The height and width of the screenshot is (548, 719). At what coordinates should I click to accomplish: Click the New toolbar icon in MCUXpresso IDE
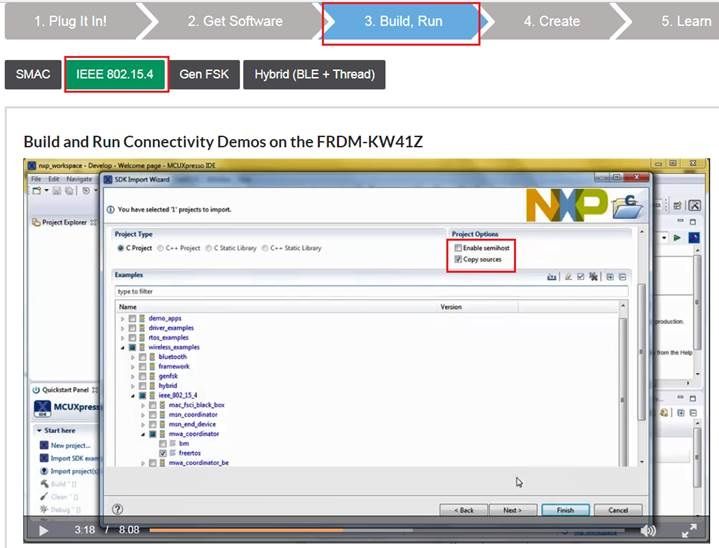tap(37, 190)
